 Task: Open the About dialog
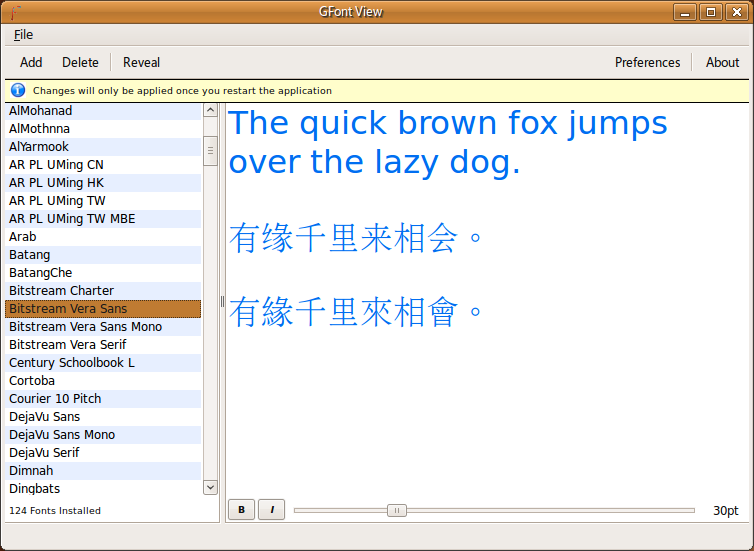[722, 63]
